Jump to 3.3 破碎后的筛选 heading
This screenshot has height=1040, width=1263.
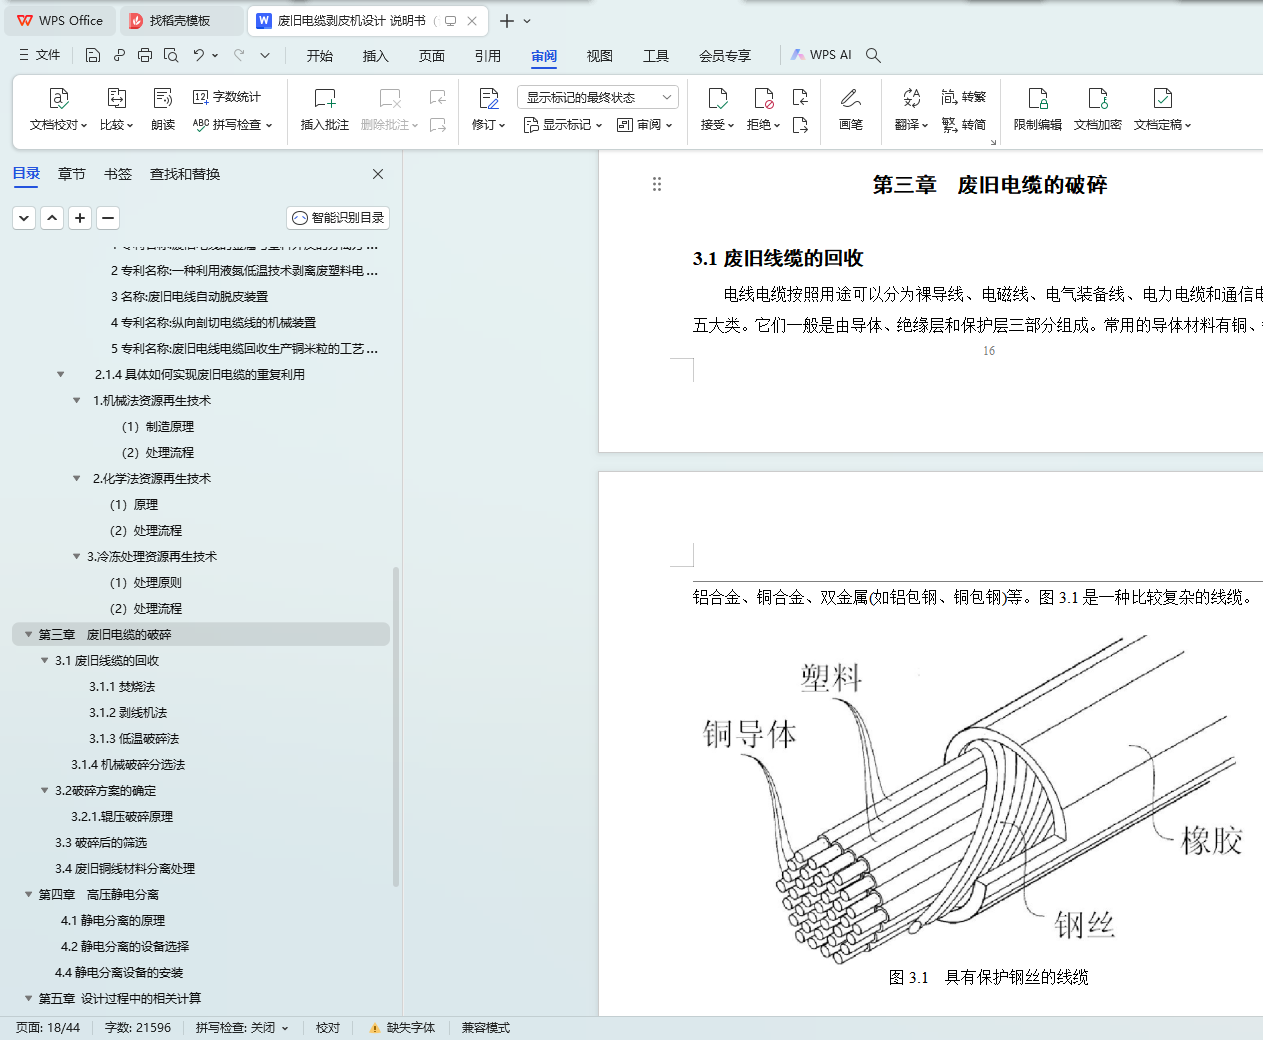101,842
